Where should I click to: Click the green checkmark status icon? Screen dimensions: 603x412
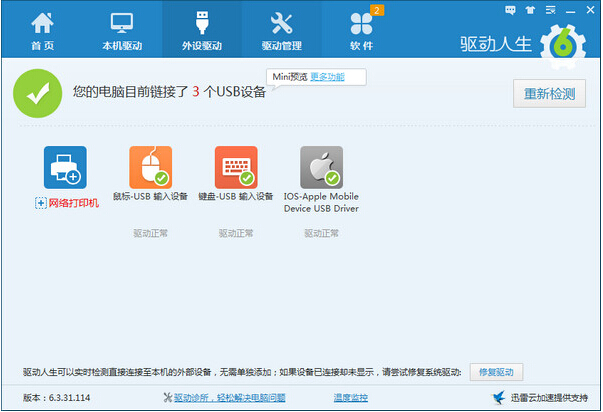click(x=35, y=94)
